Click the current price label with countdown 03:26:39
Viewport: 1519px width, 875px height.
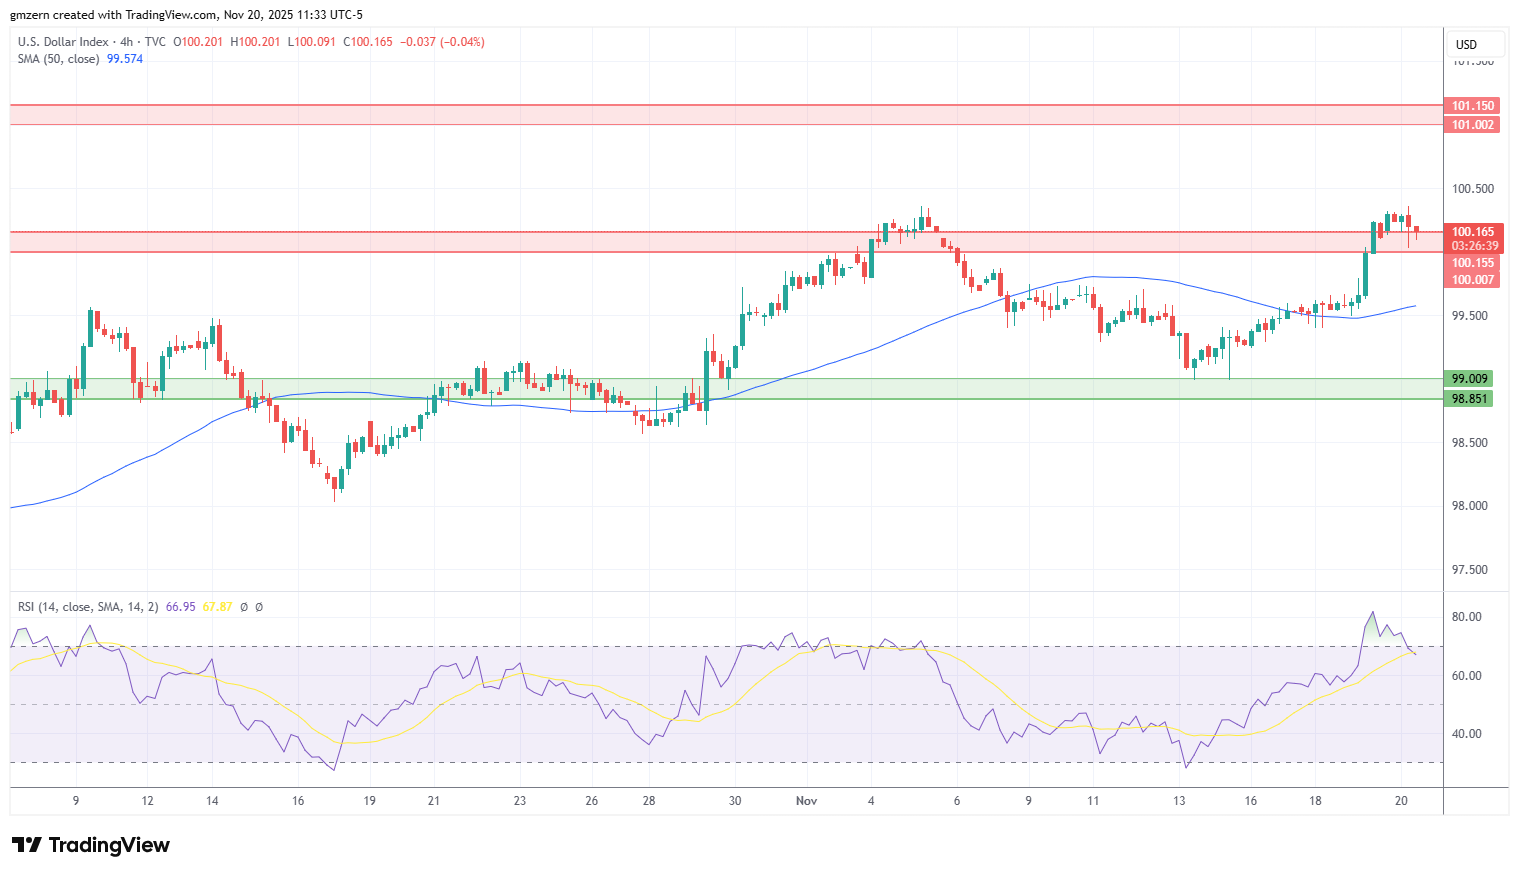1472,239
